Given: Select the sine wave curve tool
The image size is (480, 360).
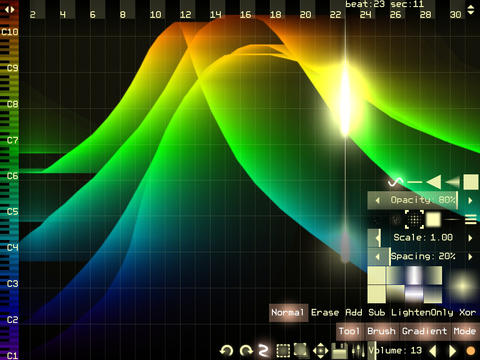Looking at the screenshot, I should 396,182.
